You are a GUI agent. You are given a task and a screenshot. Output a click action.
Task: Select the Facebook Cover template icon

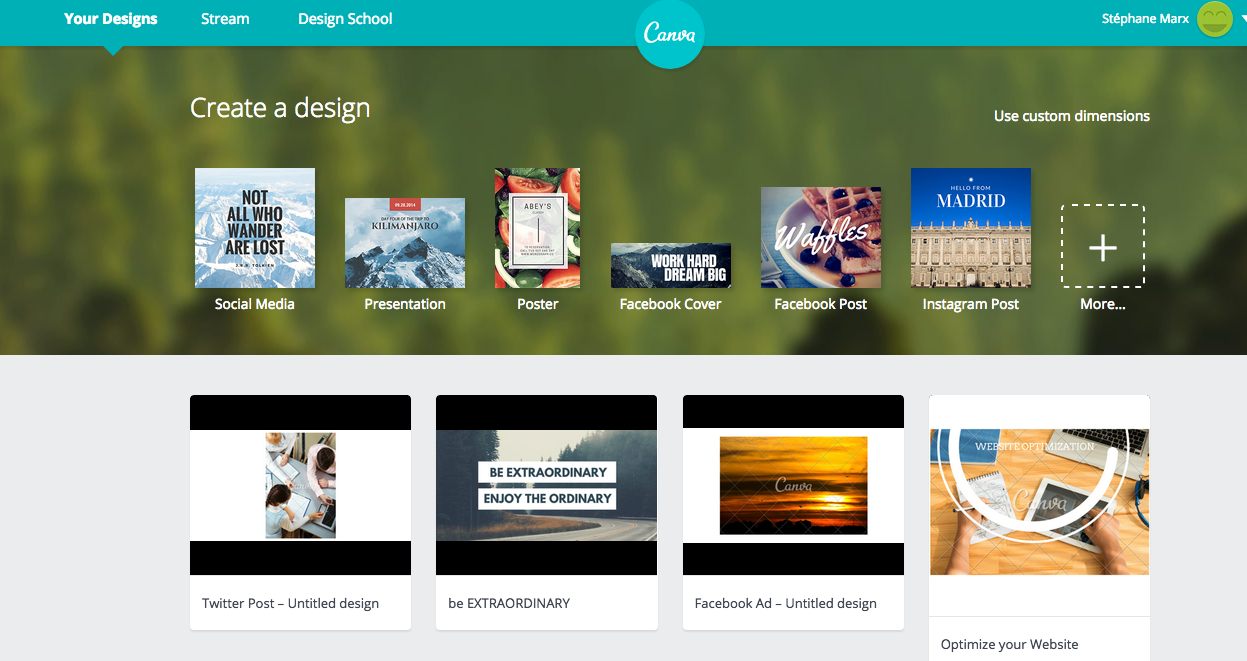pos(670,265)
